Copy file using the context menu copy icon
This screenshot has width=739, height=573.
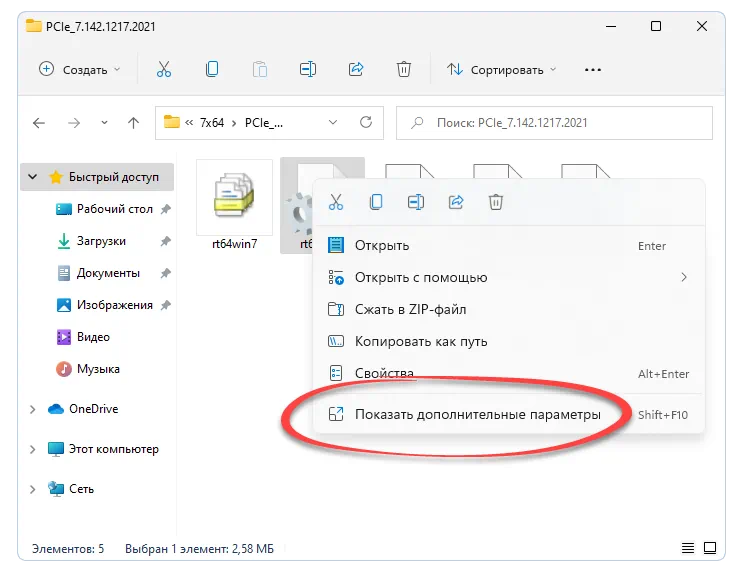[x=376, y=202]
